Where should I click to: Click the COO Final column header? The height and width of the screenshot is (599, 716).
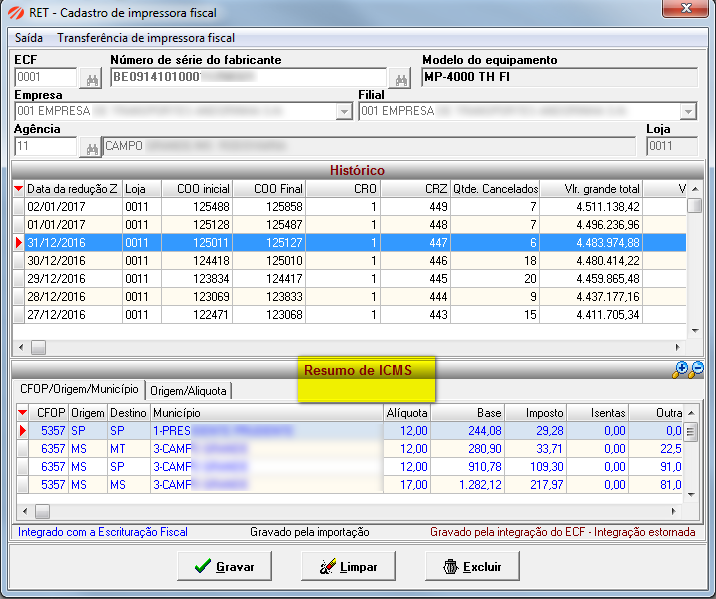click(x=269, y=189)
